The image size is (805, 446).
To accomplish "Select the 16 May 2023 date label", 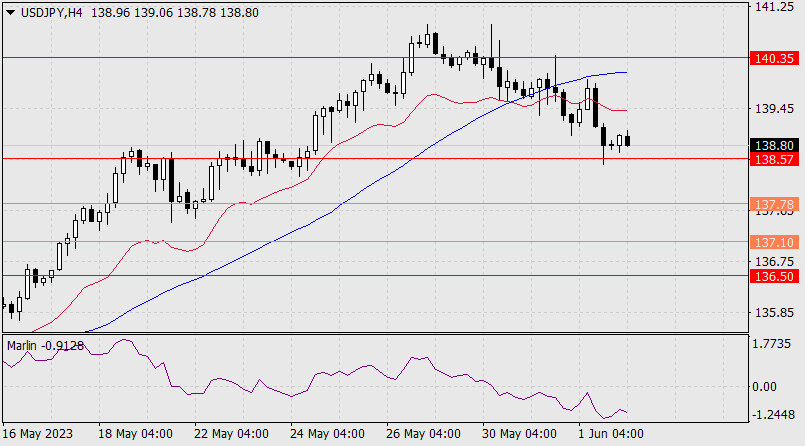I will click(38, 434).
